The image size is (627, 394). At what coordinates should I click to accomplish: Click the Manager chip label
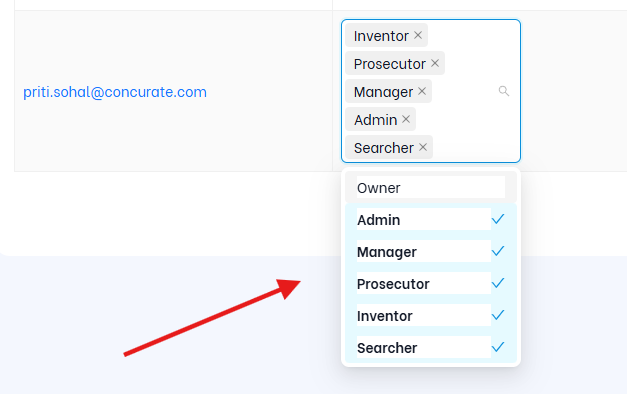[383, 92]
